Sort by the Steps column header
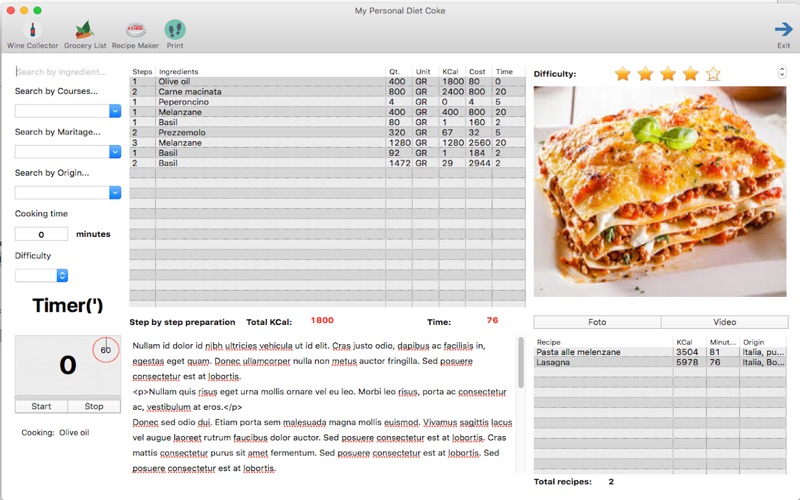Screen dimensions: 800x500 (142, 72)
